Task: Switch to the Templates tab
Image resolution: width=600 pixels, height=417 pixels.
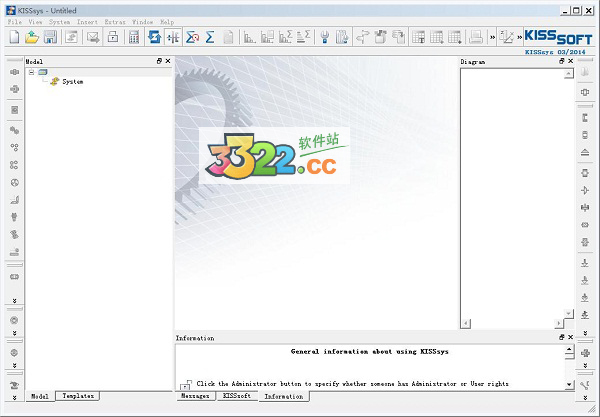Action: point(77,396)
